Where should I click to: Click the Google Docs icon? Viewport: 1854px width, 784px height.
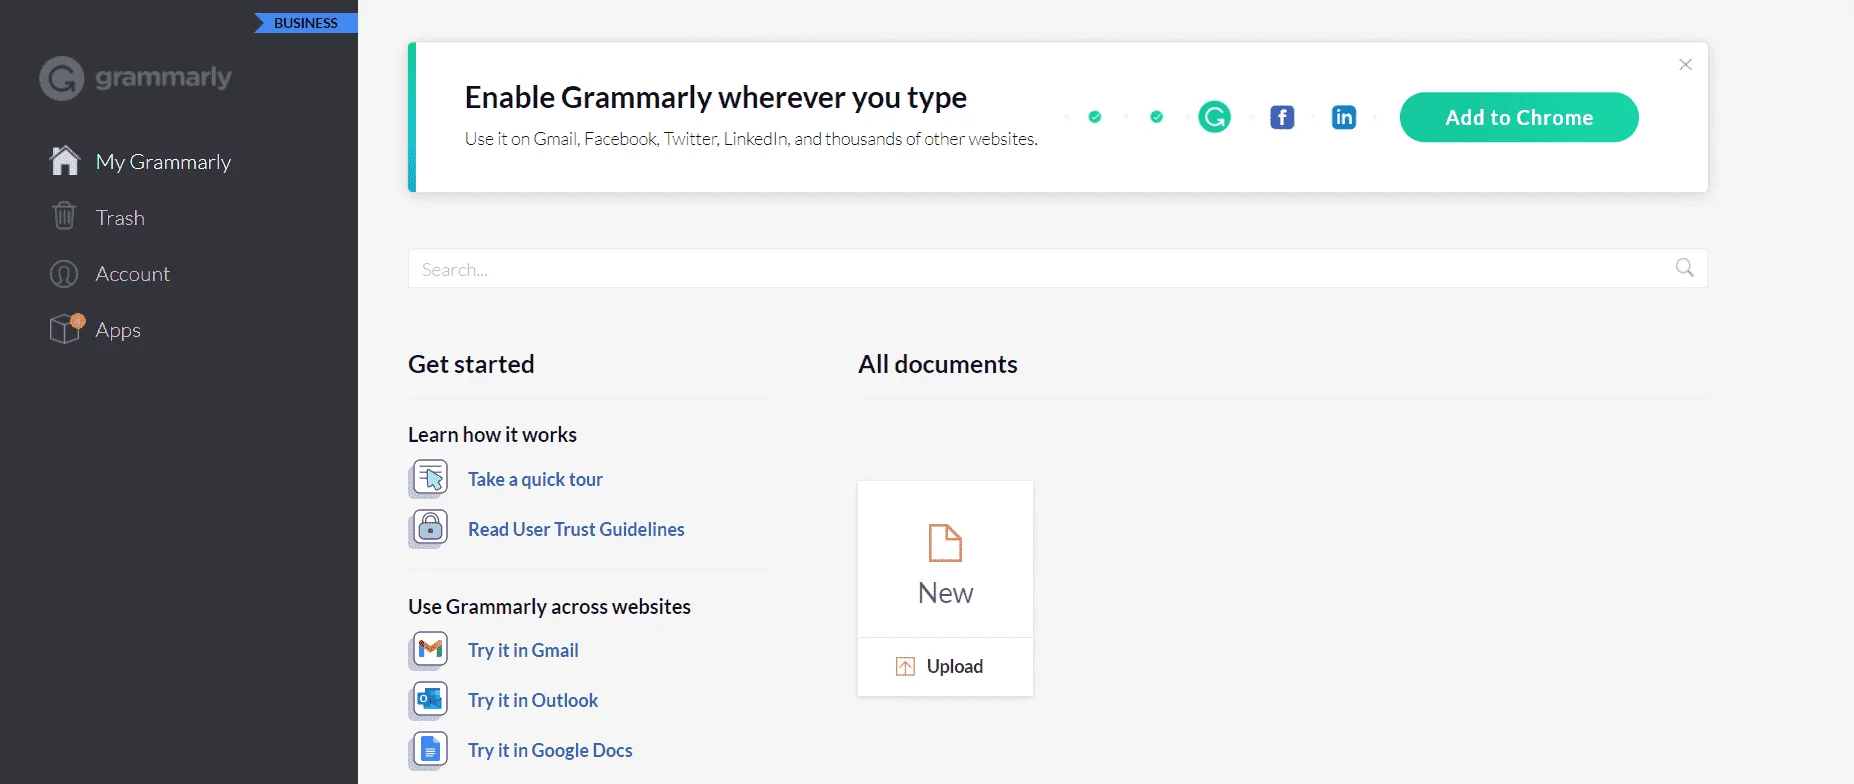pyautogui.click(x=429, y=750)
